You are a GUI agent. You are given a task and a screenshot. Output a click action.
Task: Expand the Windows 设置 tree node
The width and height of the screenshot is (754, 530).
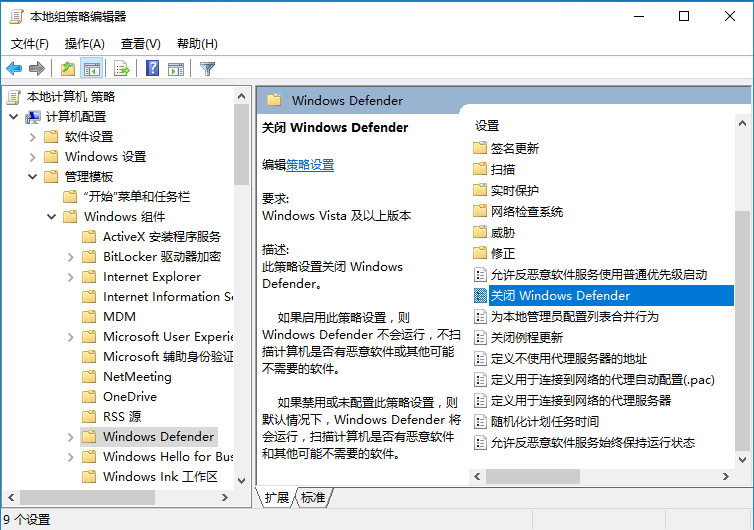[32, 157]
